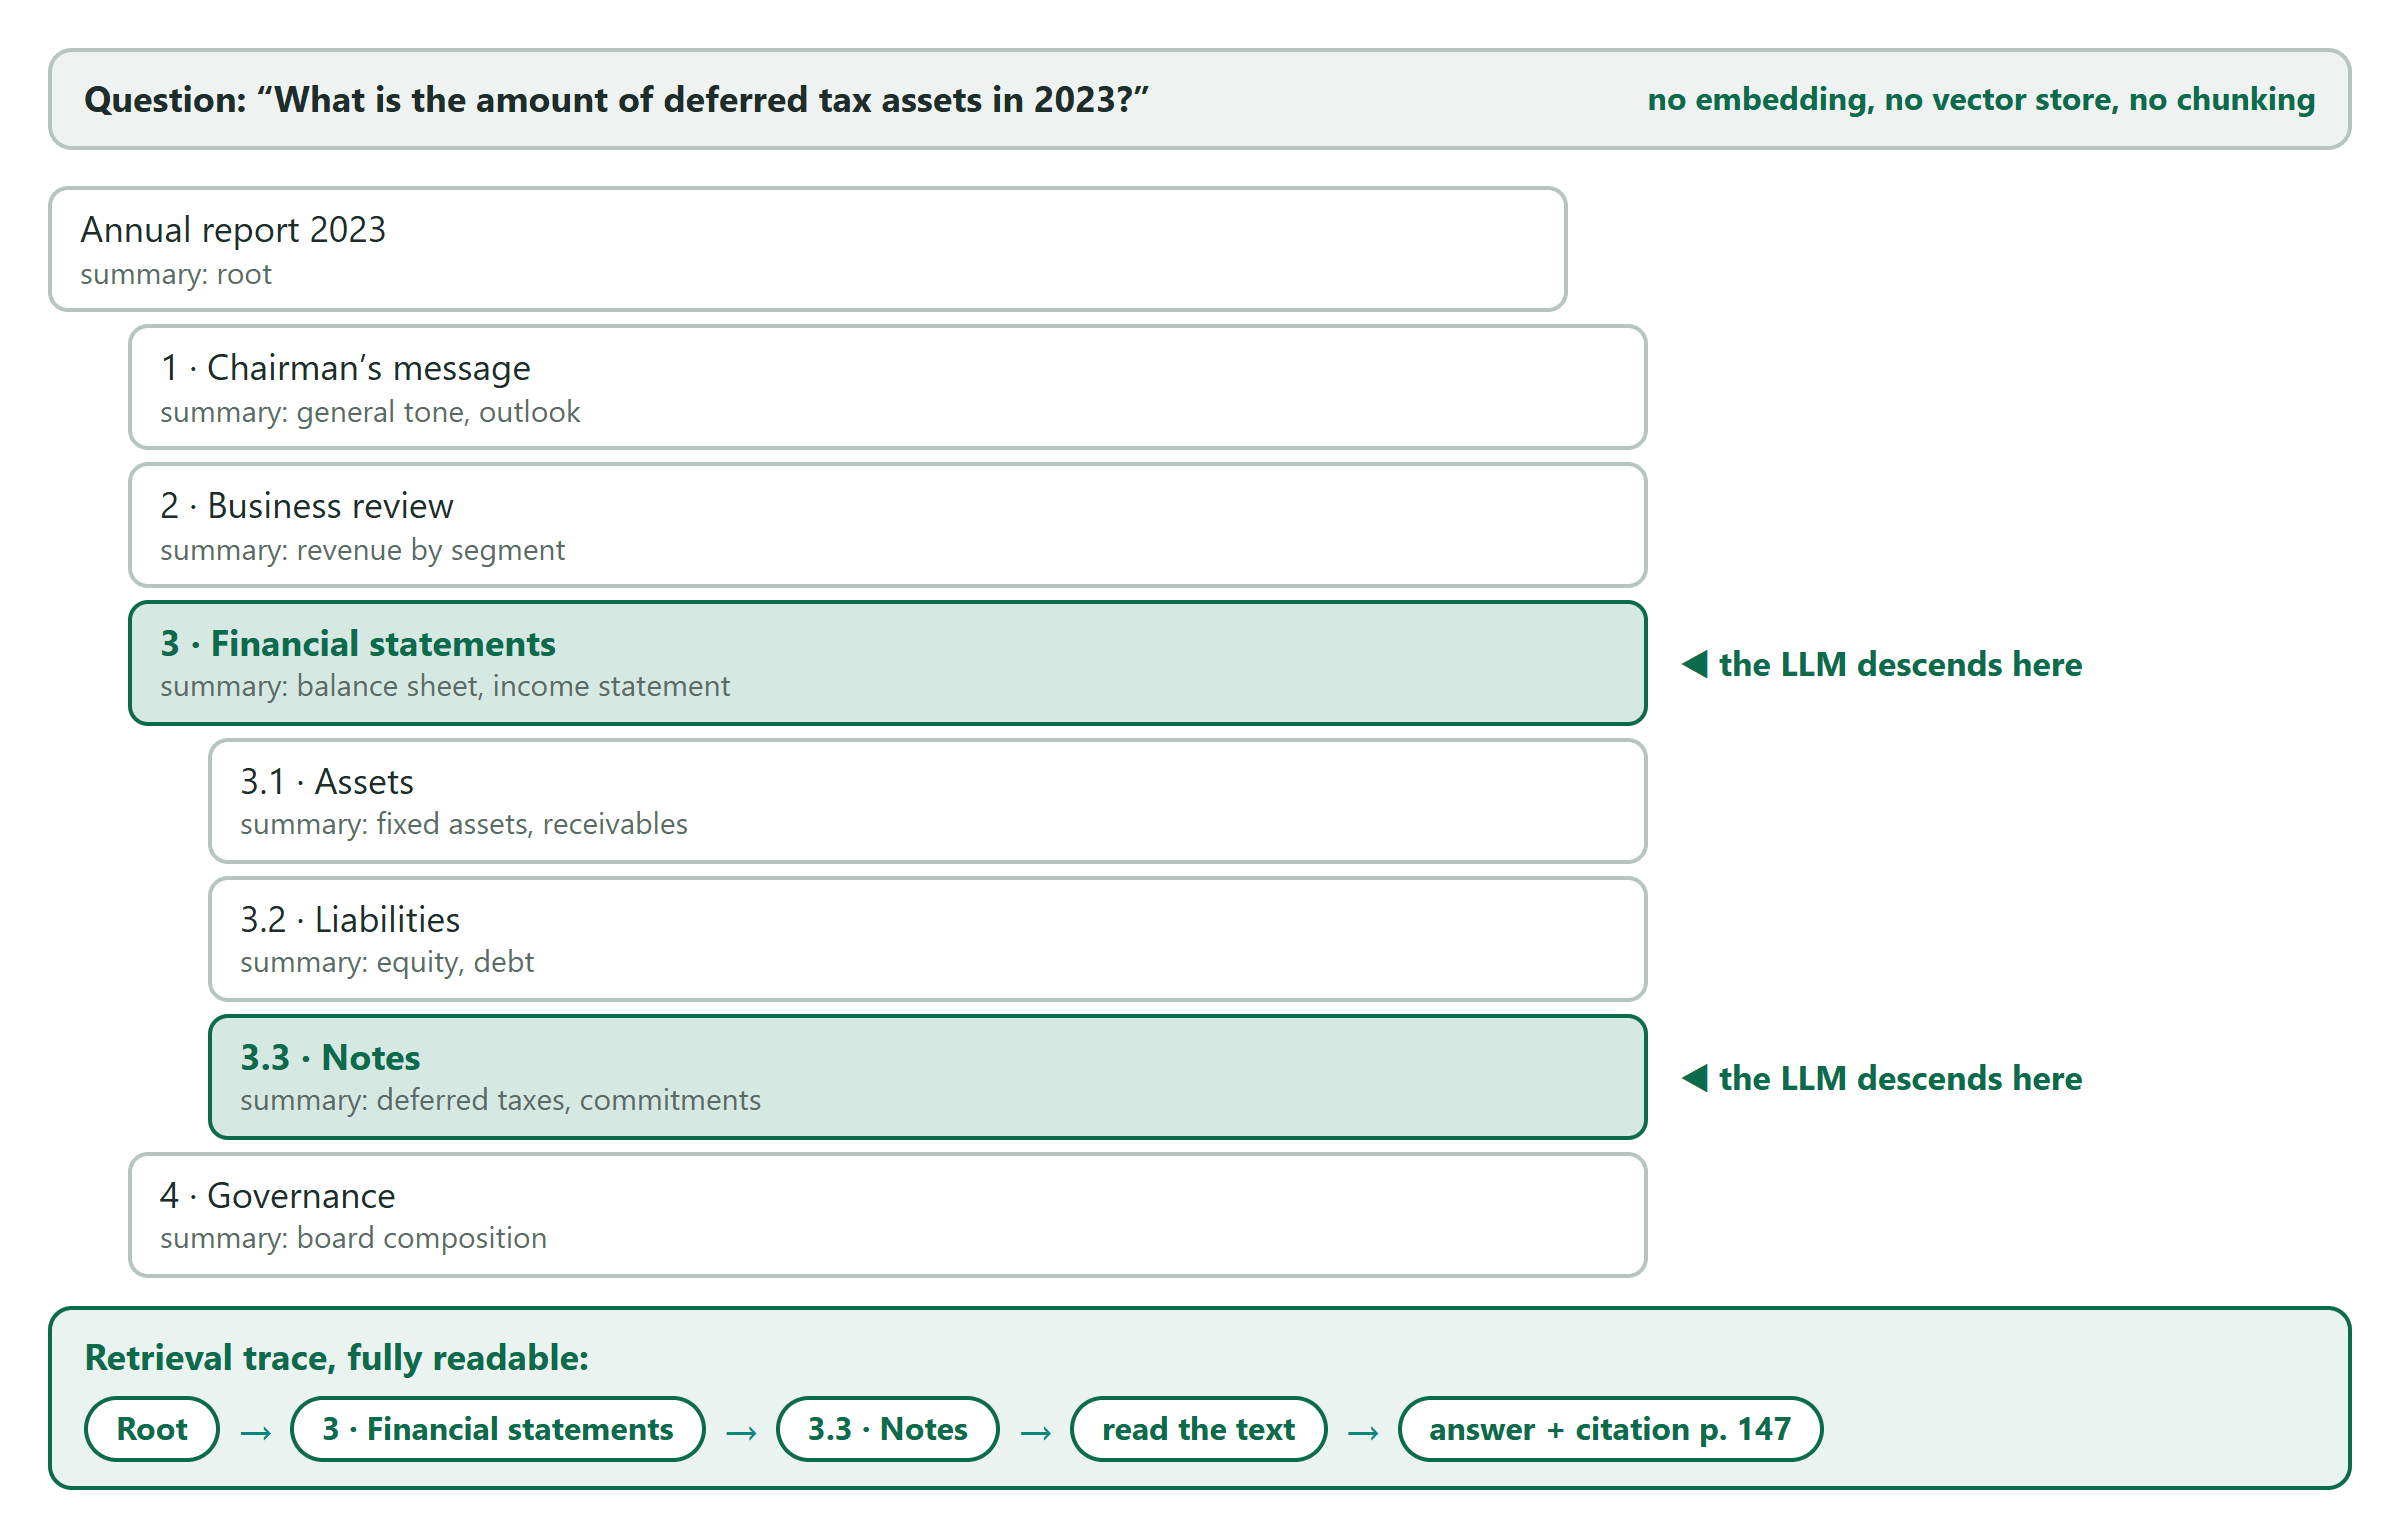This screenshot has height=1538, width=2400.
Task: Open the Chairman's message section
Action: click(x=888, y=387)
